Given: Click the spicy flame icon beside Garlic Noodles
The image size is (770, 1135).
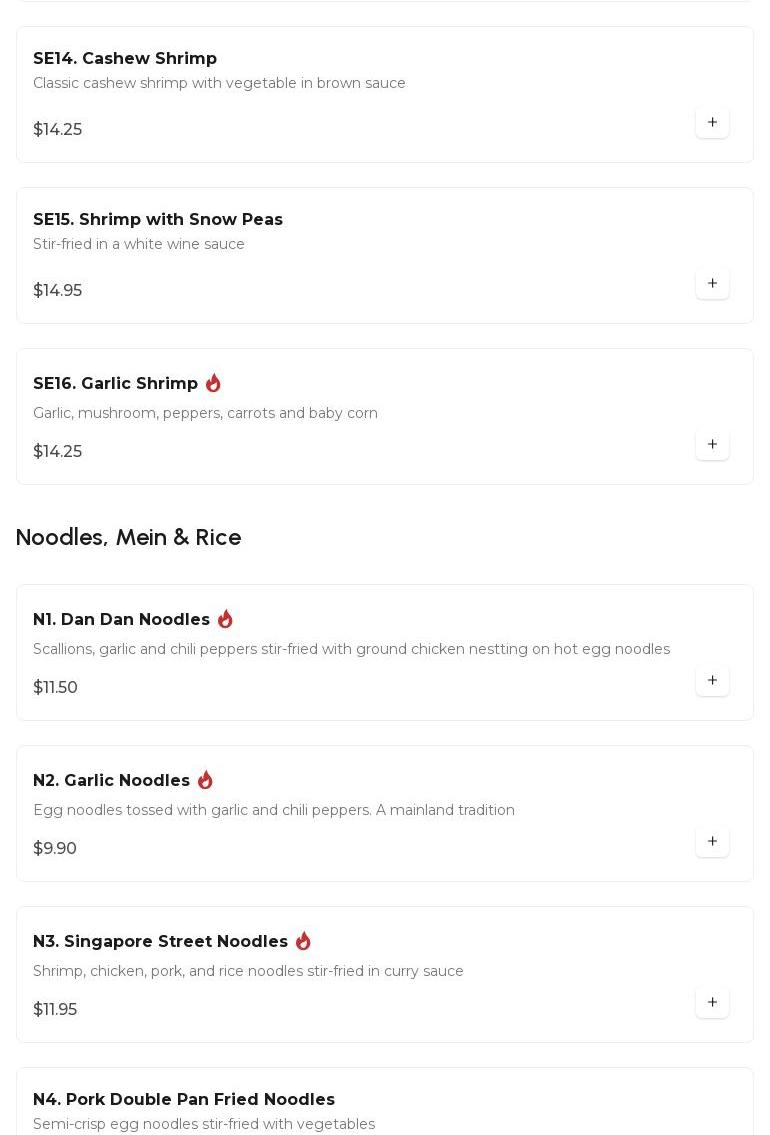Looking at the screenshot, I should click(x=205, y=780).
